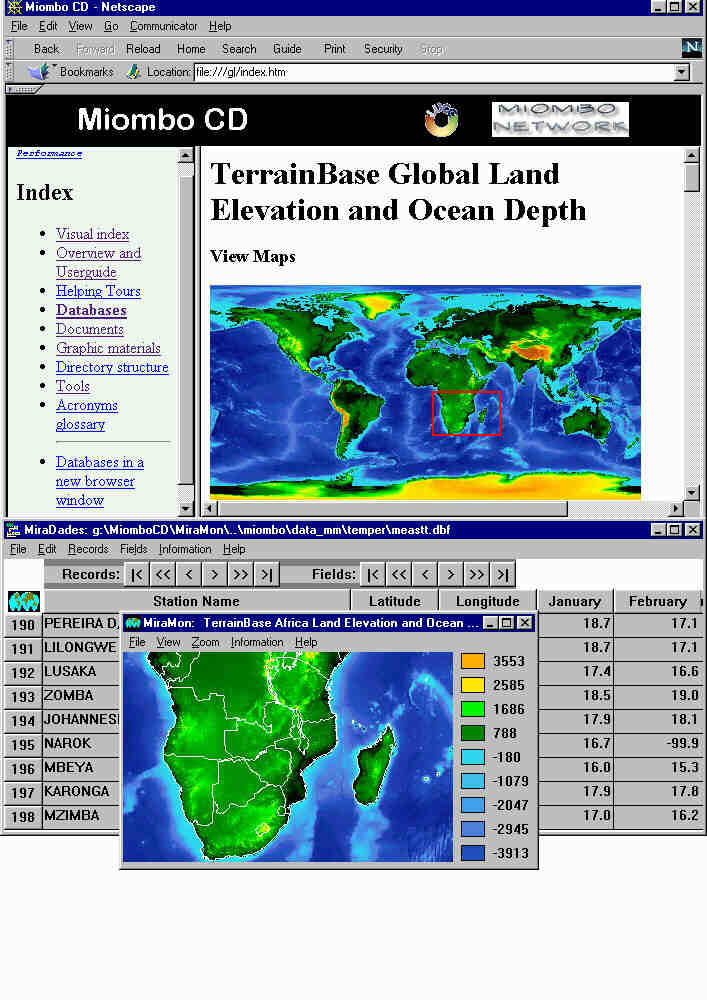Go to first record in MiraDades
Viewport: 707px width, 1000px height.
(137, 575)
